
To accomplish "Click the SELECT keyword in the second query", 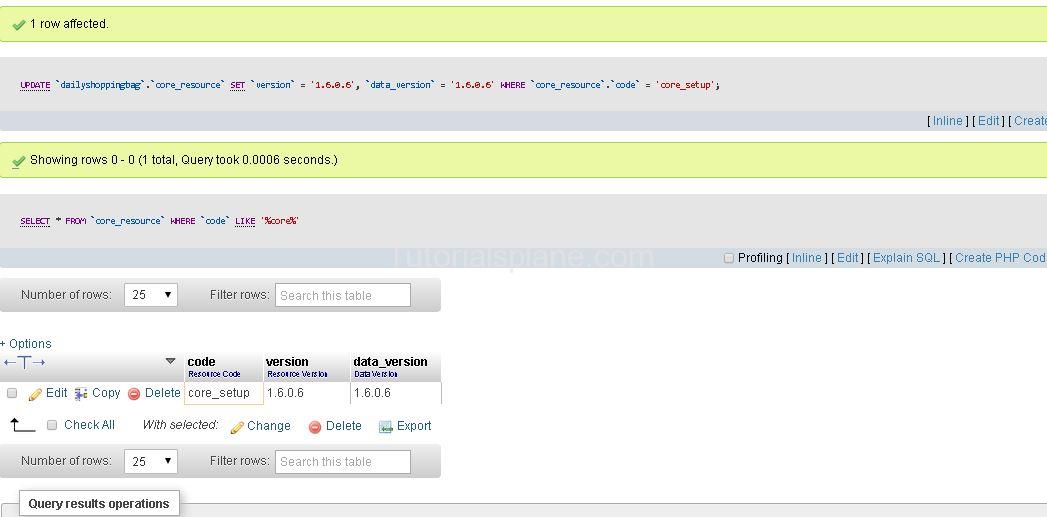I will [35, 221].
